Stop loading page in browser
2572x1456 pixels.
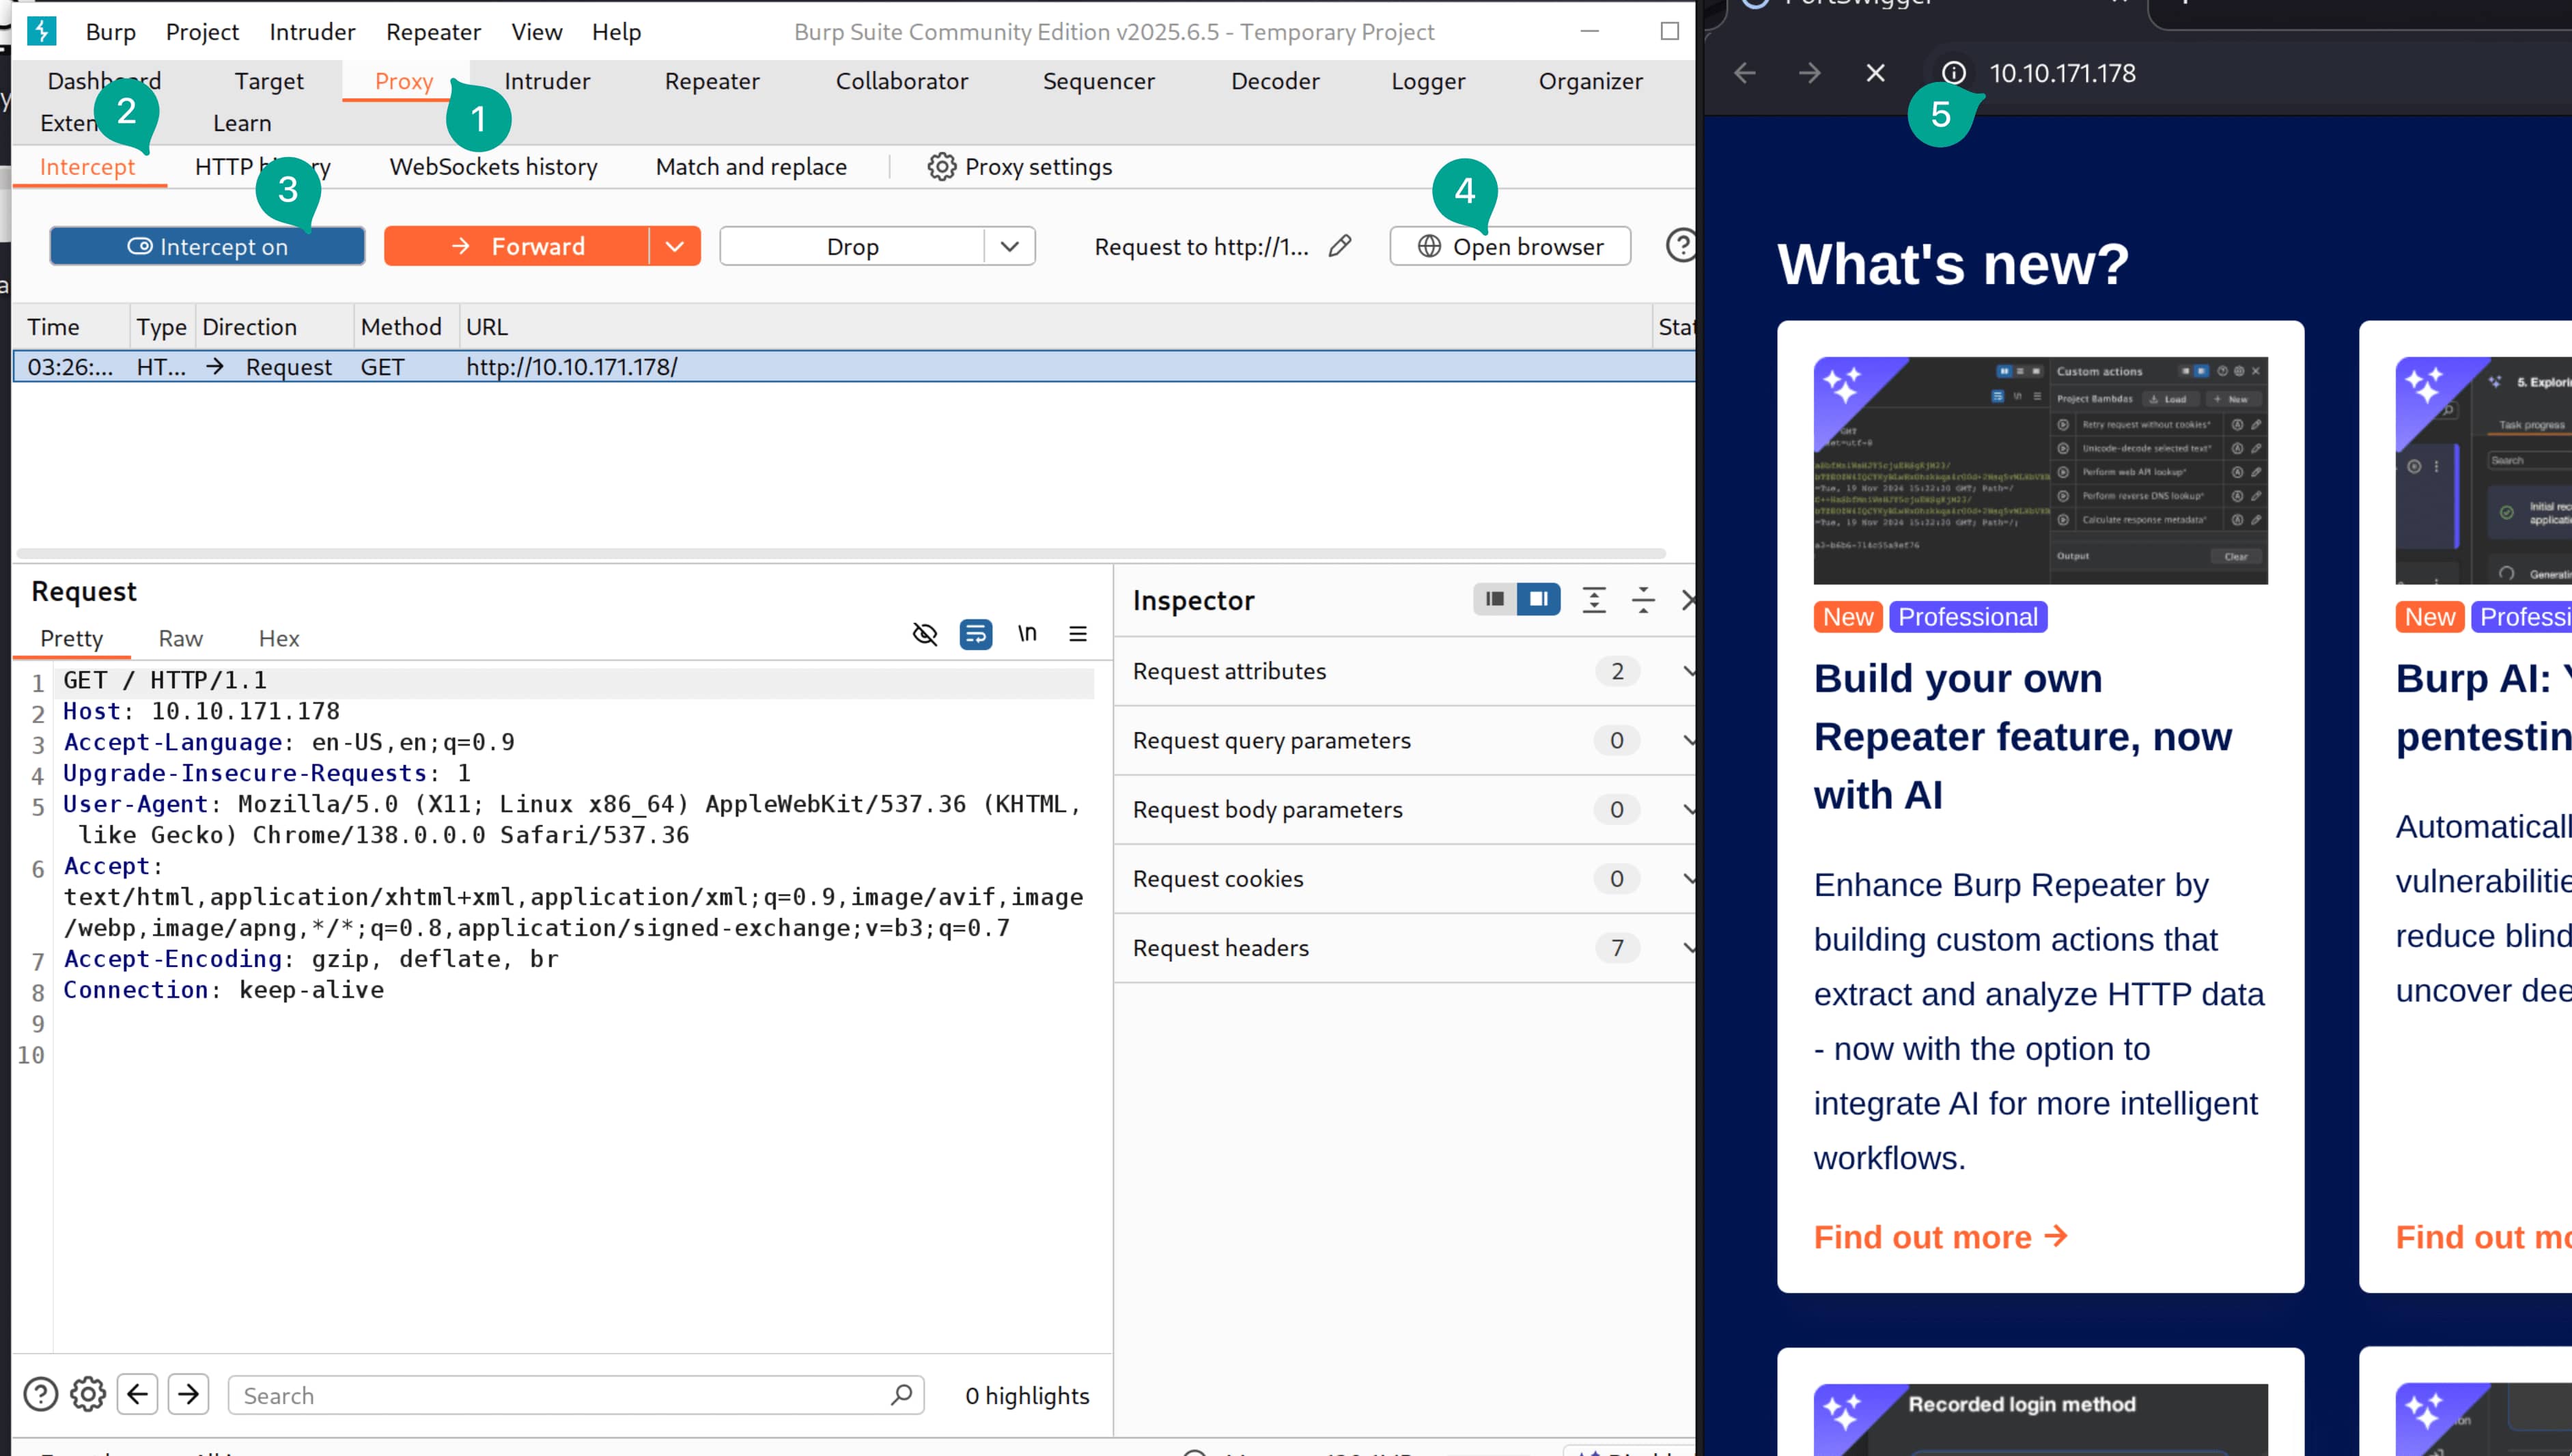(1875, 73)
